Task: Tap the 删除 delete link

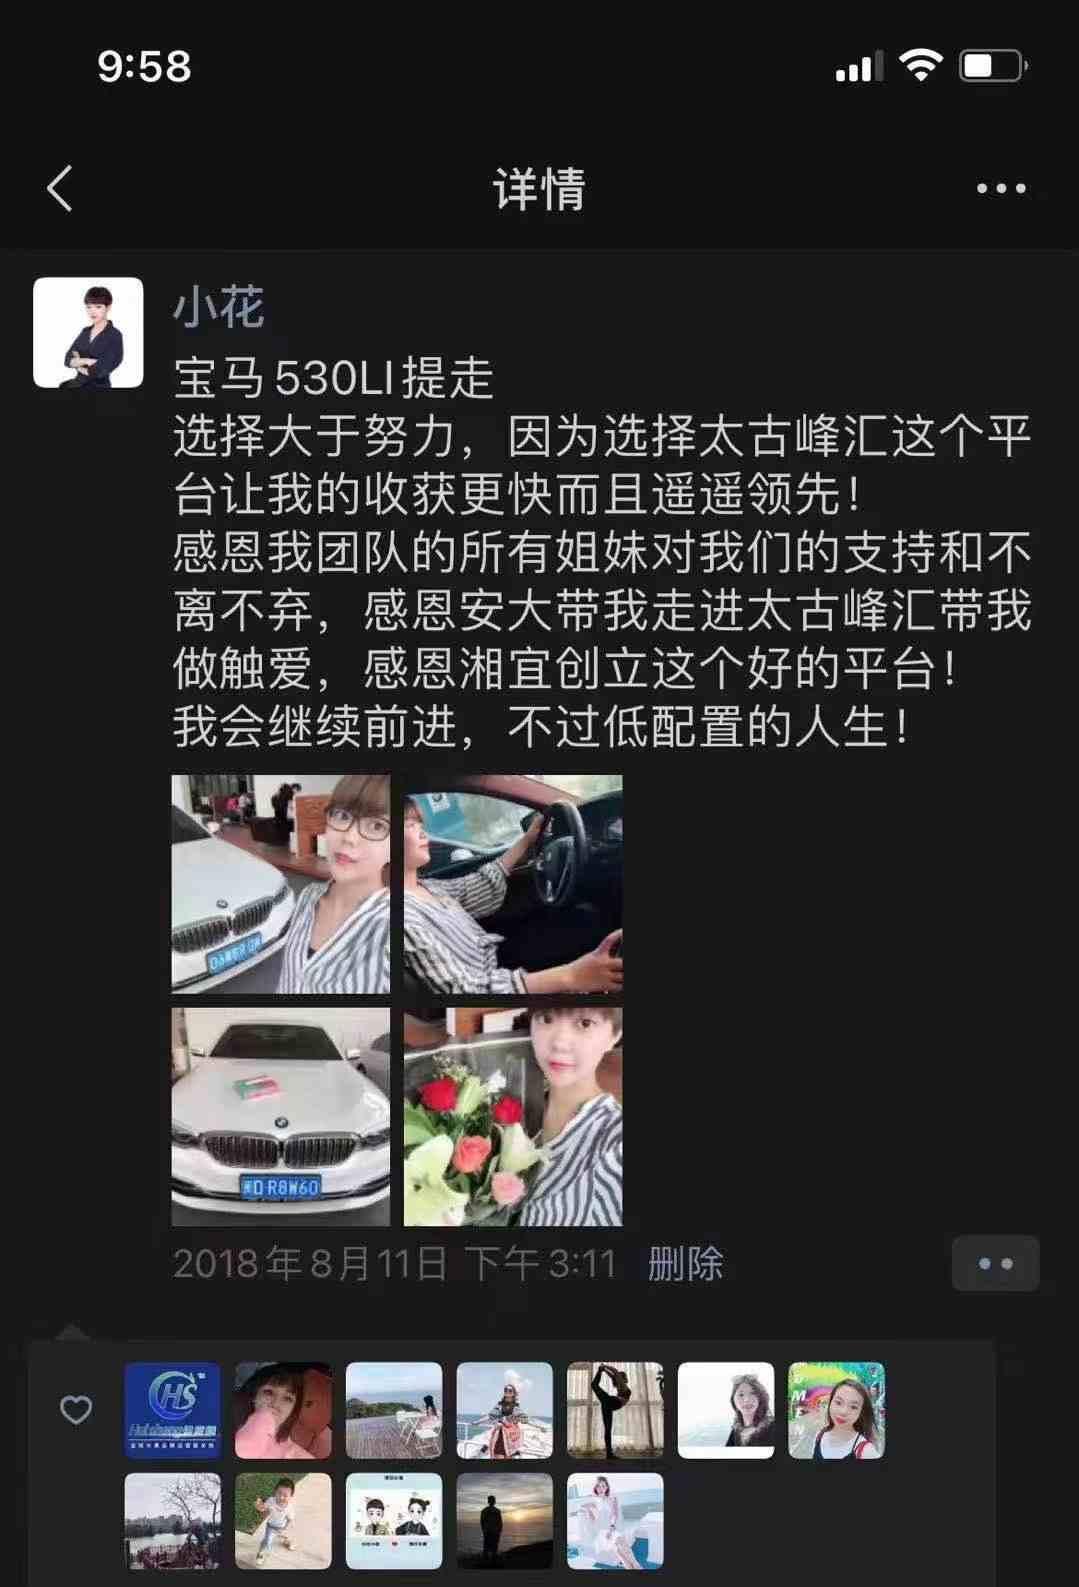Action: [x=685, y=1263]
